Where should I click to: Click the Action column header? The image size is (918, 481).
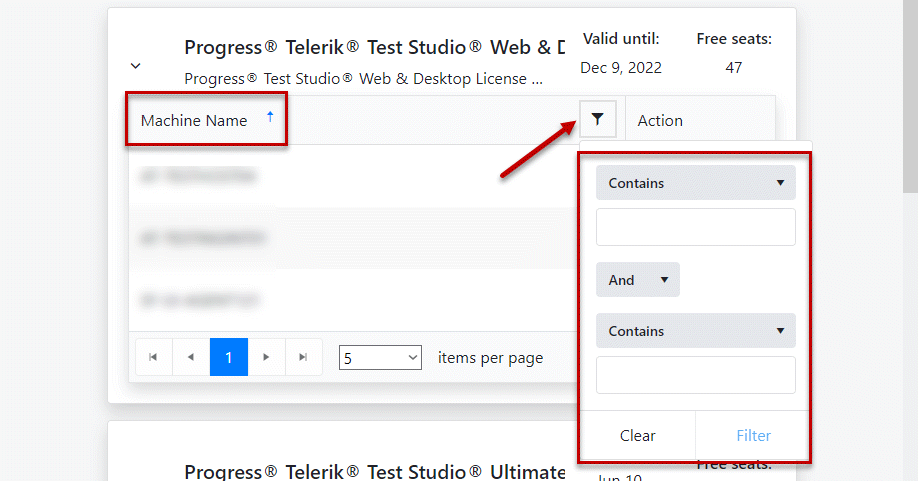660,121
